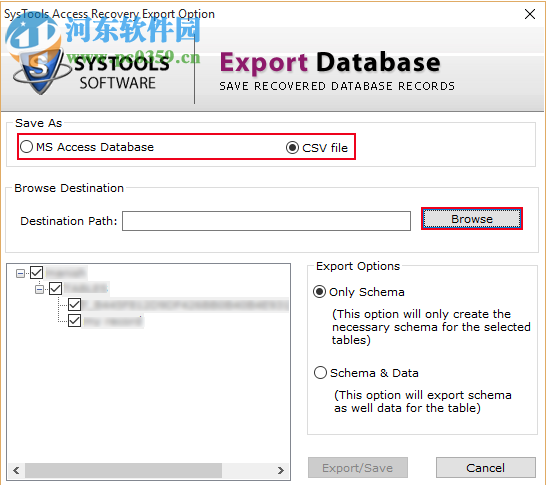Click the tree's horizontal scrollbar left arrow
546x485 pixels.
click(16, 471)
